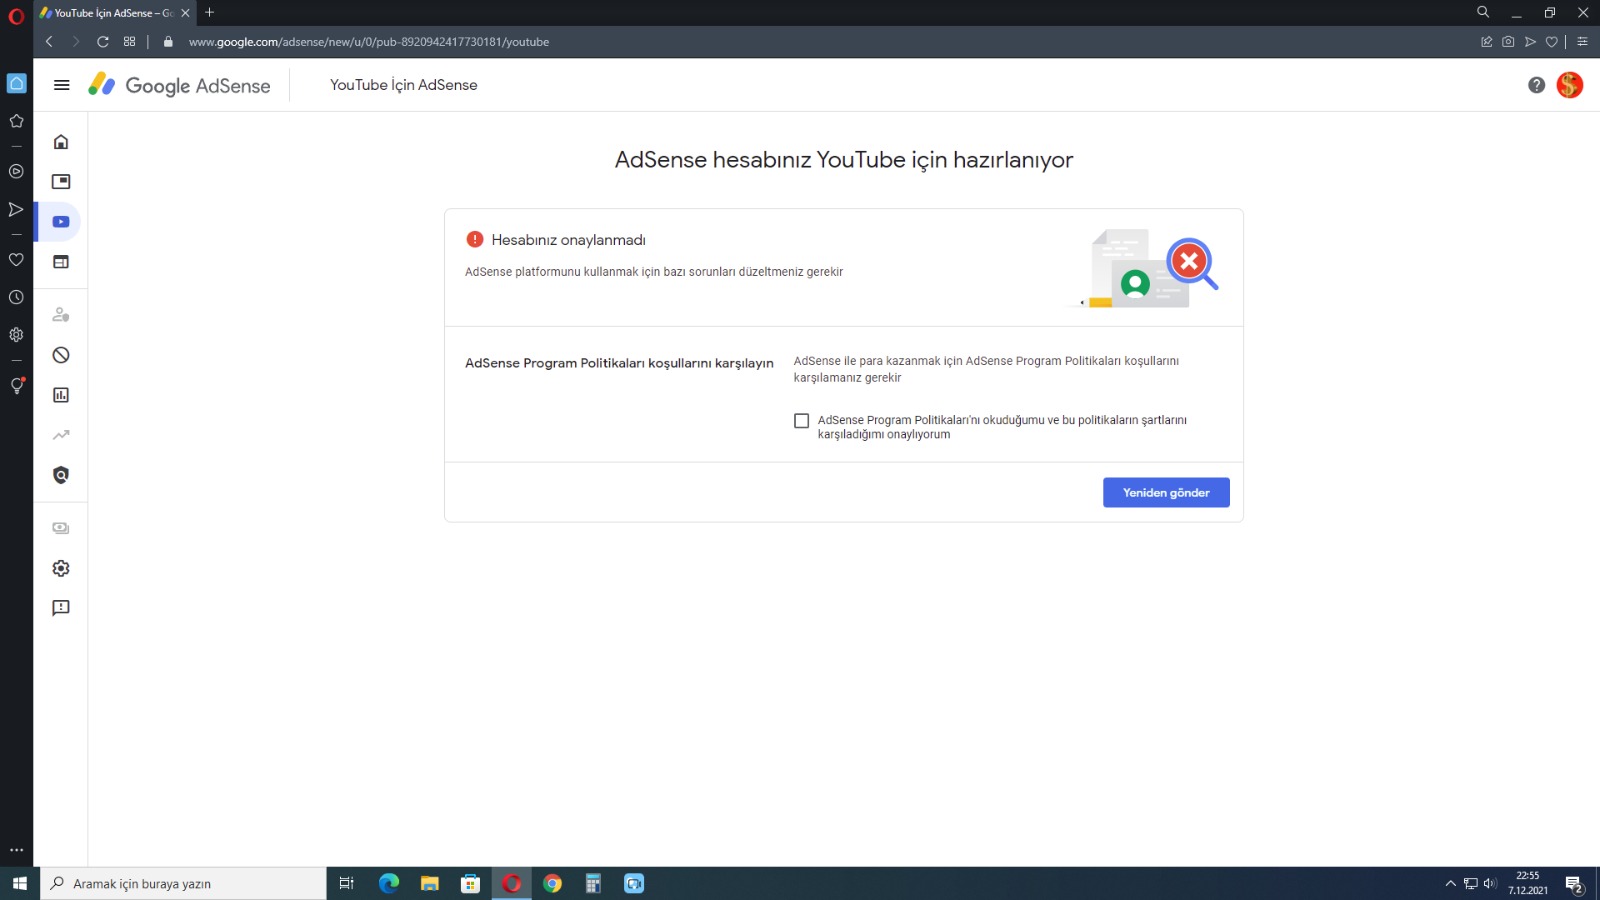Viewport: 1600px width, 900px height.
Task: Open Task View on the taskbar
Action: coord(347,884)
